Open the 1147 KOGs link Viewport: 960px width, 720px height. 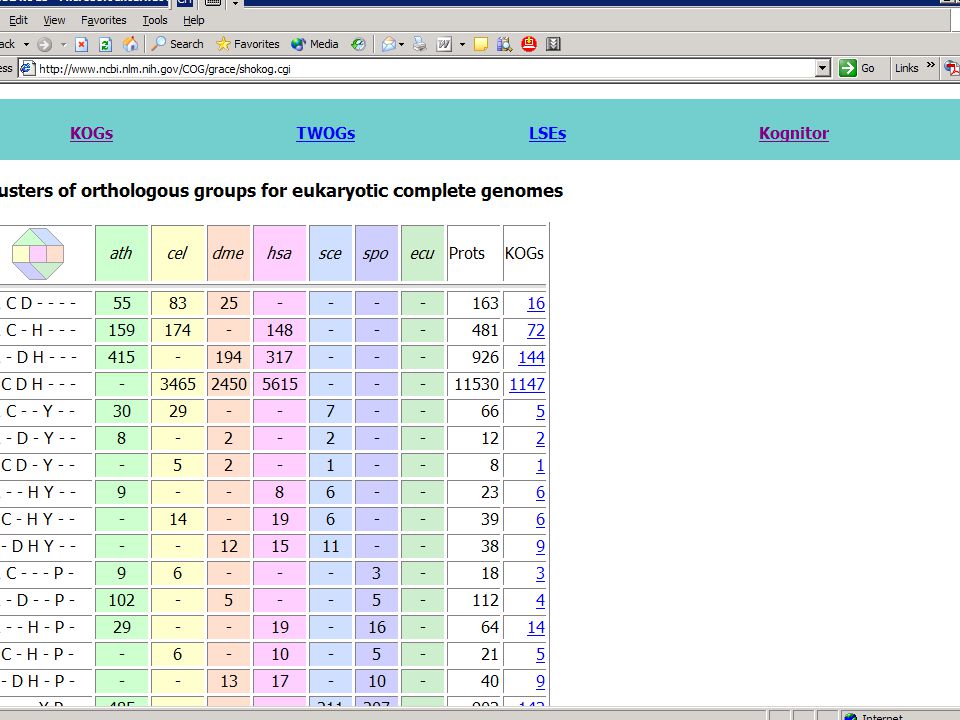tap(527, 384)
